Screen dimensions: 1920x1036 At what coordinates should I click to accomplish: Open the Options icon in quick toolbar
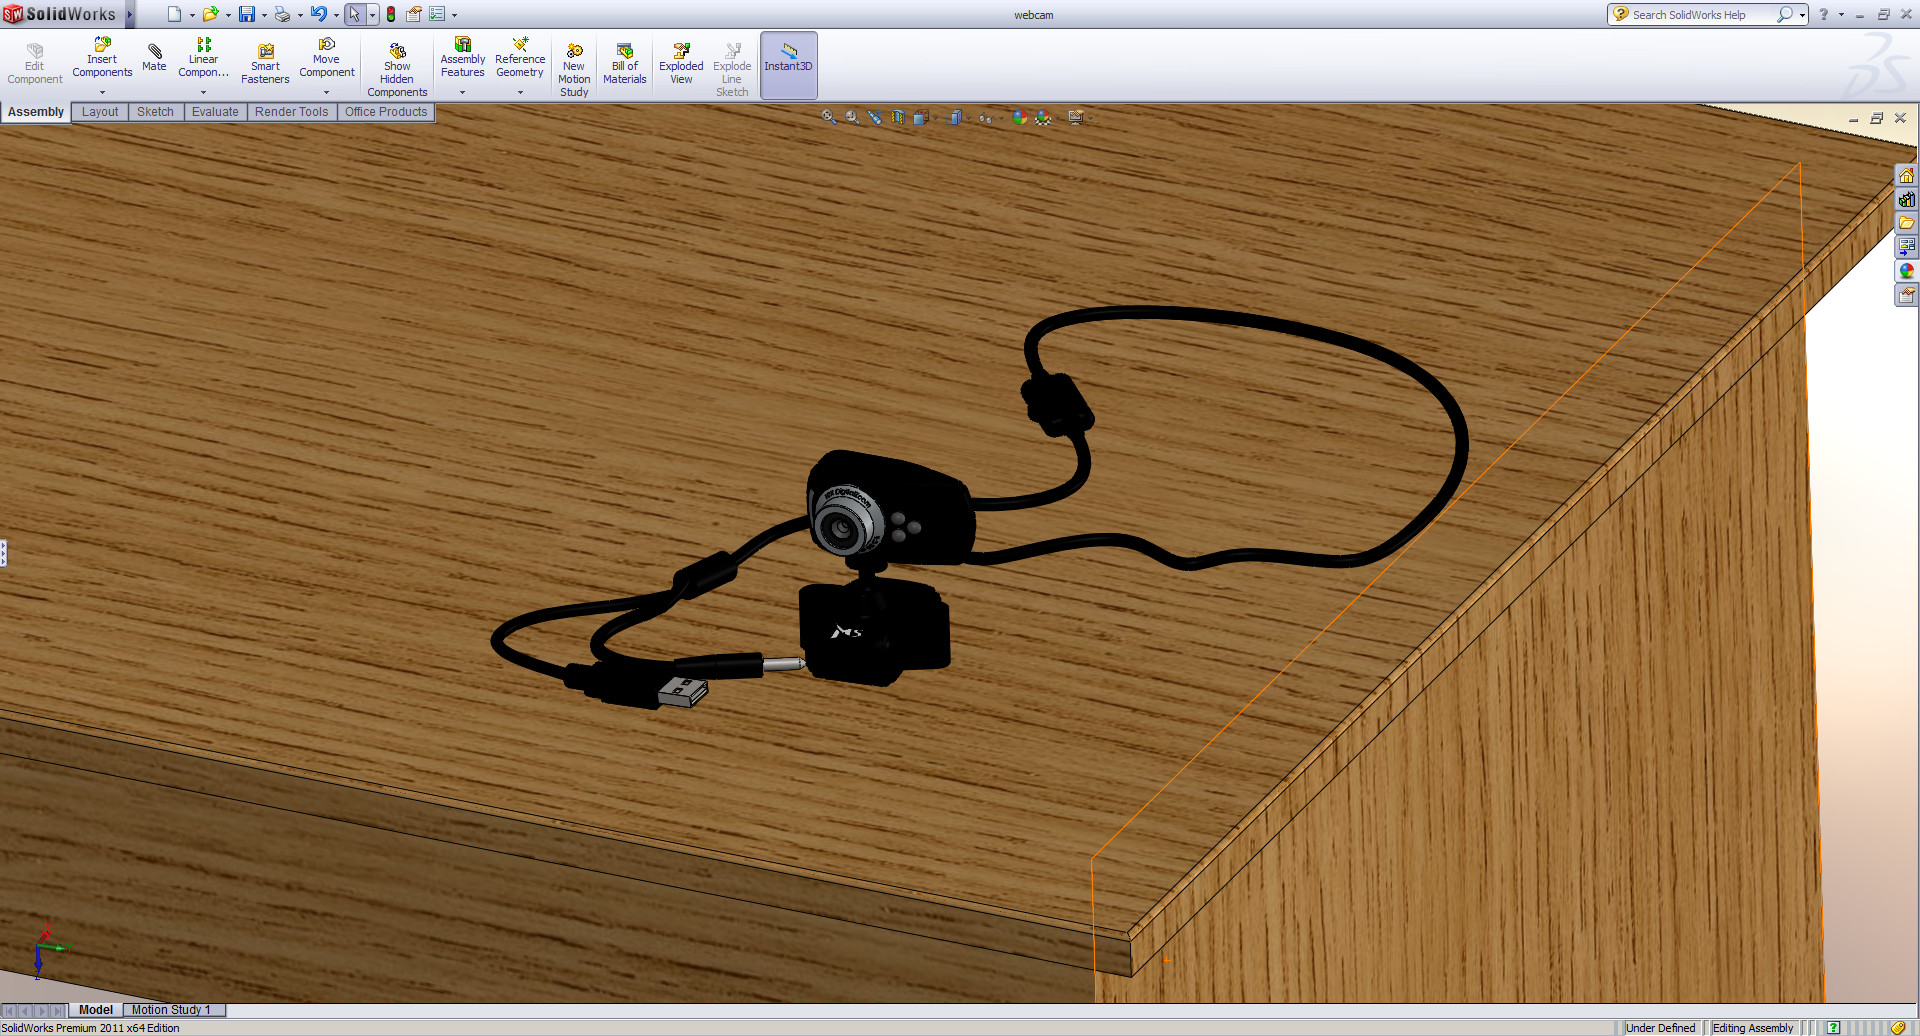tap(437, 14)
